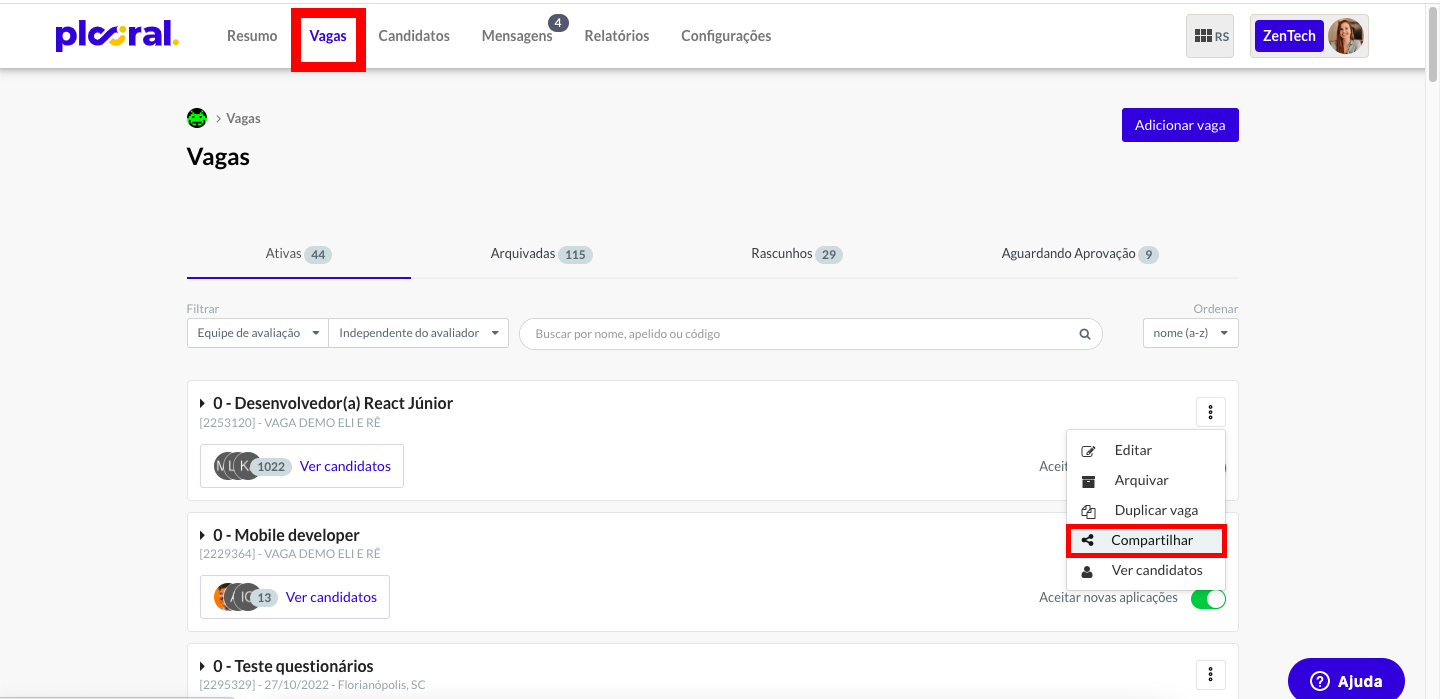Click '[2229364] - VAGA DEMO ELI E RÊ' text
The image size is (1440, 699).
[x=290, y=554]
